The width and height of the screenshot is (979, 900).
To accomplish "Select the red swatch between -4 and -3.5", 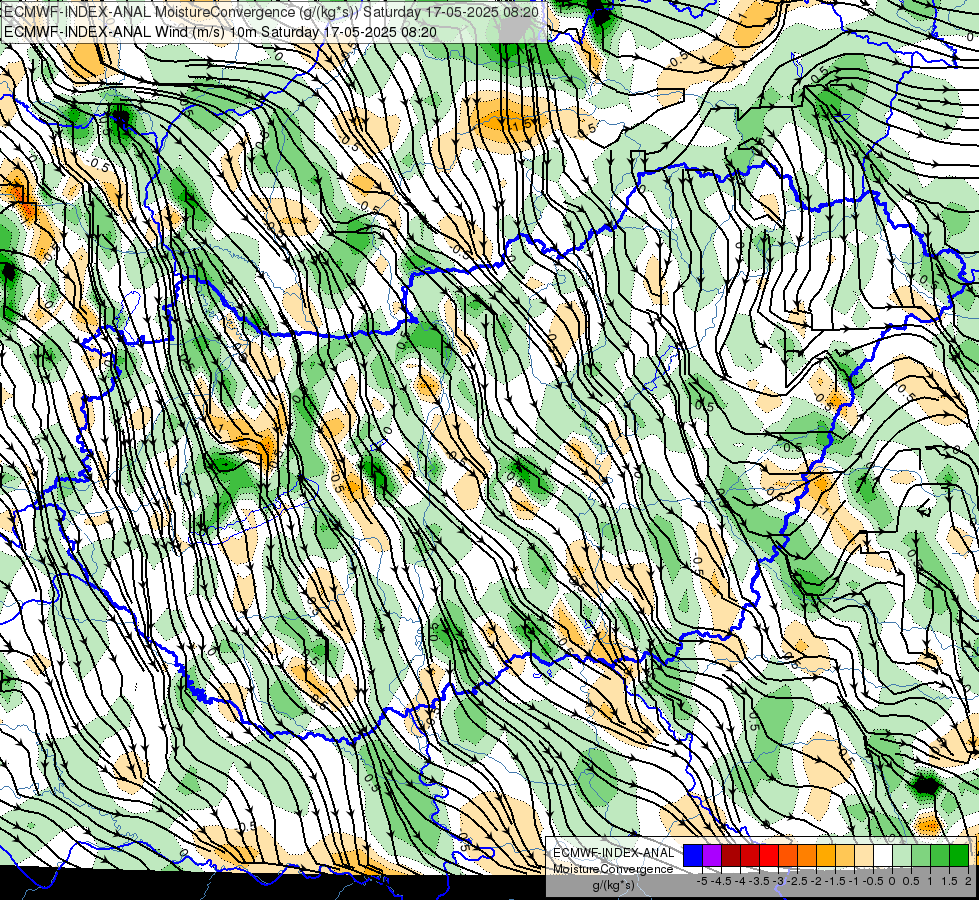I will [750, 856].
